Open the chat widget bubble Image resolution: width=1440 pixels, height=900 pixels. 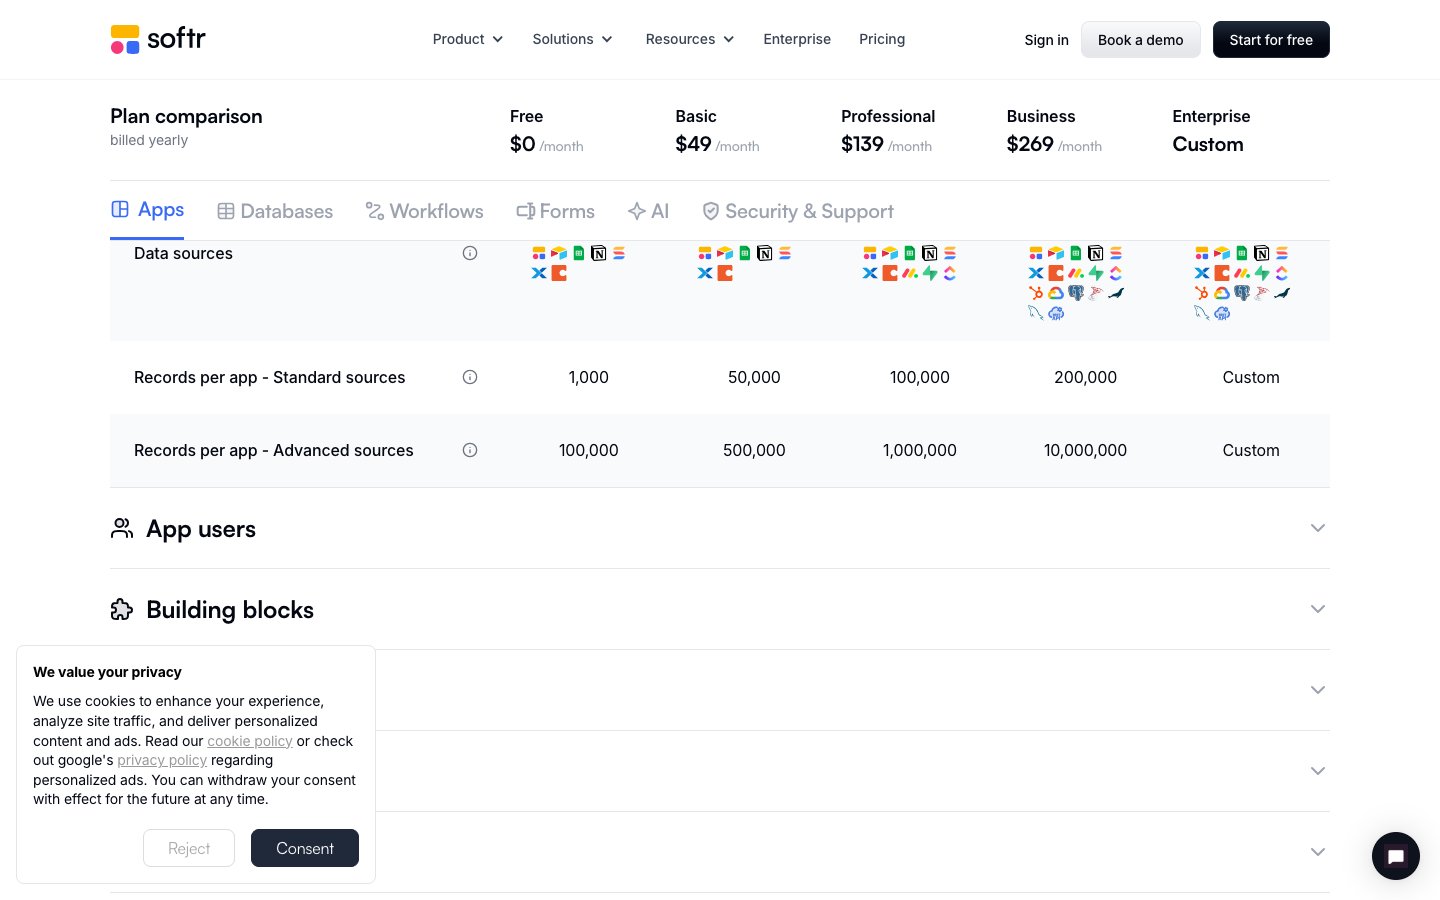point(1395,856)
